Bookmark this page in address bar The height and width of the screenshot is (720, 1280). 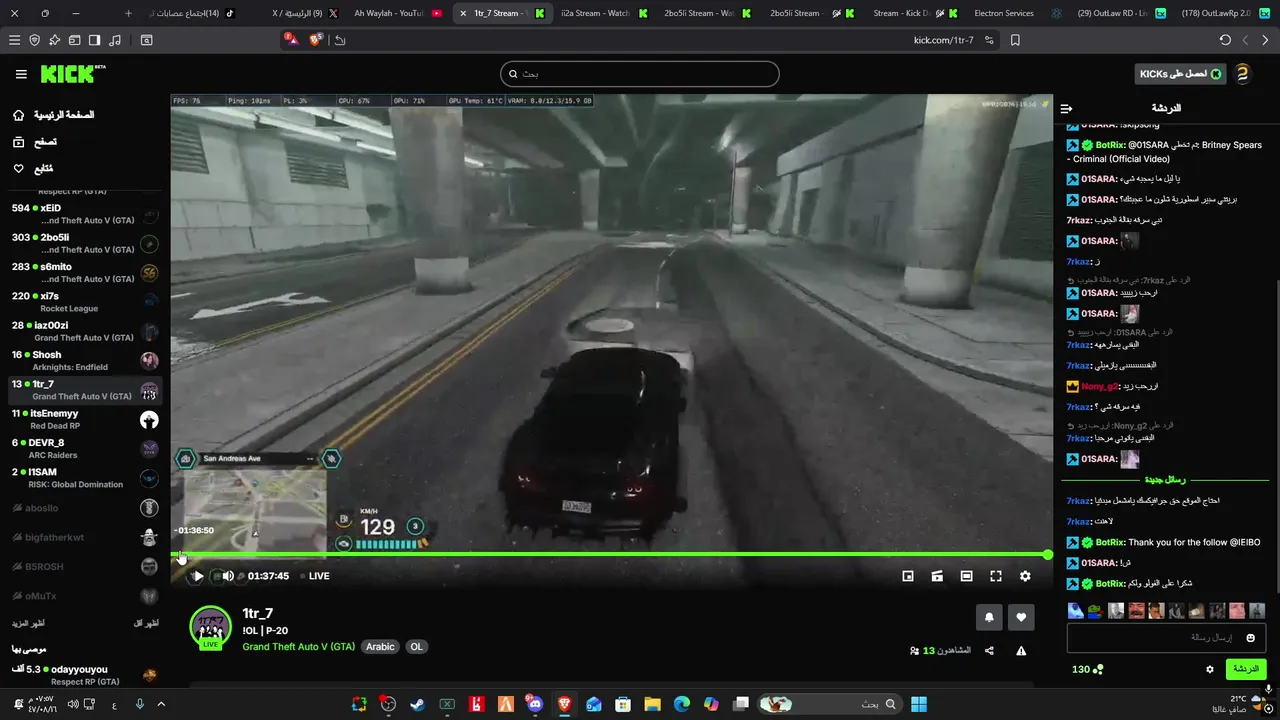pos(1015,40)
